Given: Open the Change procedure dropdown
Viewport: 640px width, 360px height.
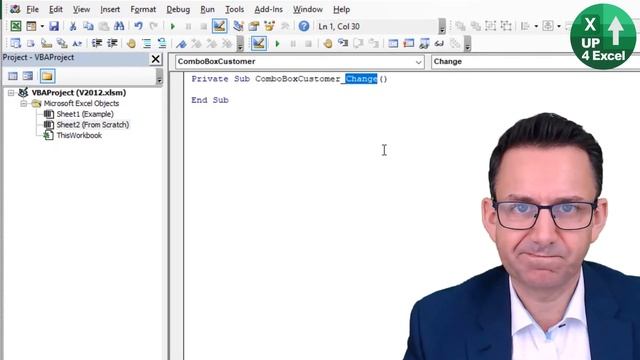Looking at the screenshot, I should tap(535, 62).
